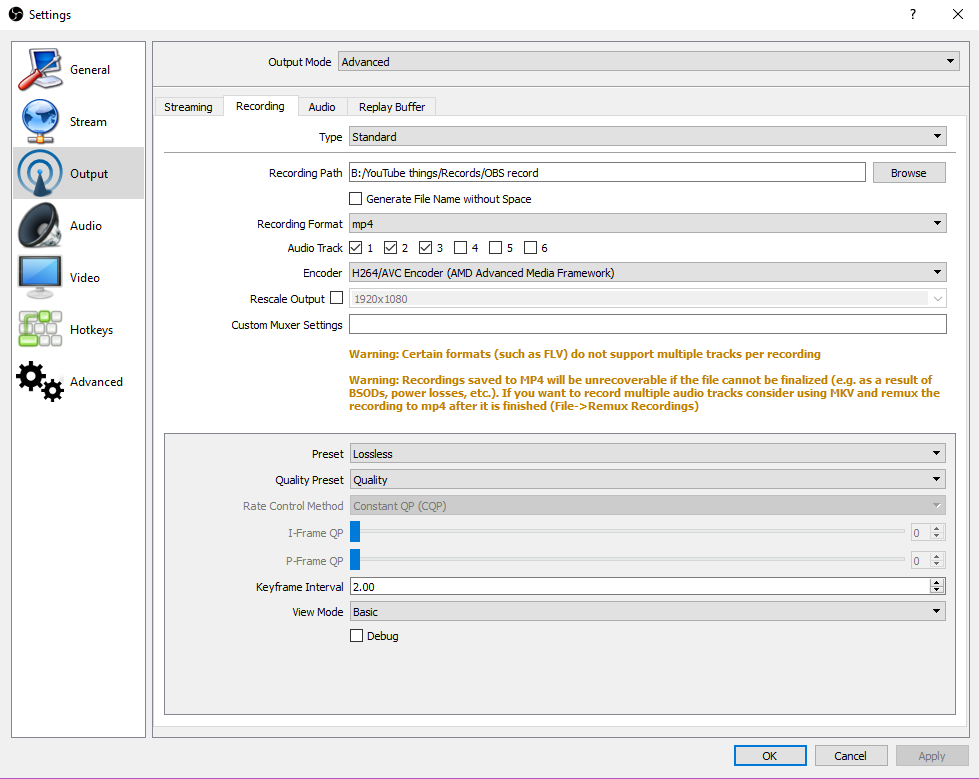
Task: Click the help question mark icon
Action: (x=912, y=14)
